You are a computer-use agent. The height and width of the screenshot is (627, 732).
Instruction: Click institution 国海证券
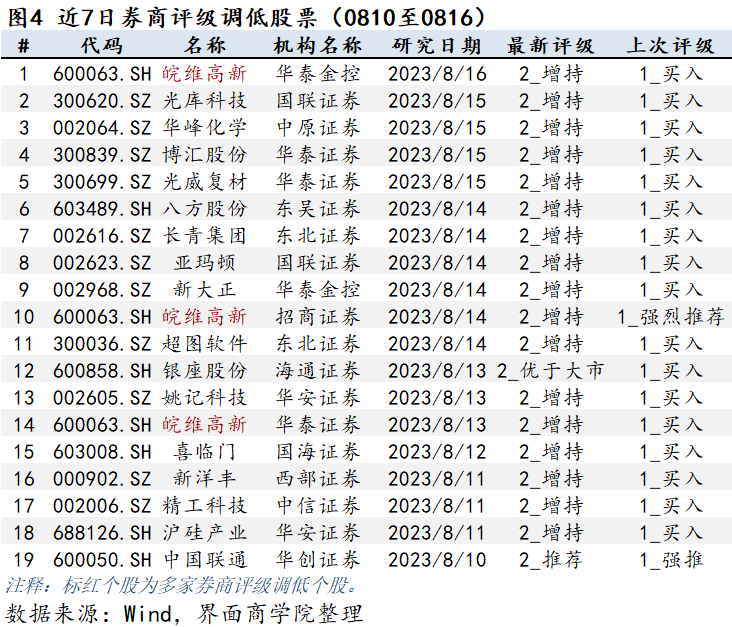coord(318,452)
